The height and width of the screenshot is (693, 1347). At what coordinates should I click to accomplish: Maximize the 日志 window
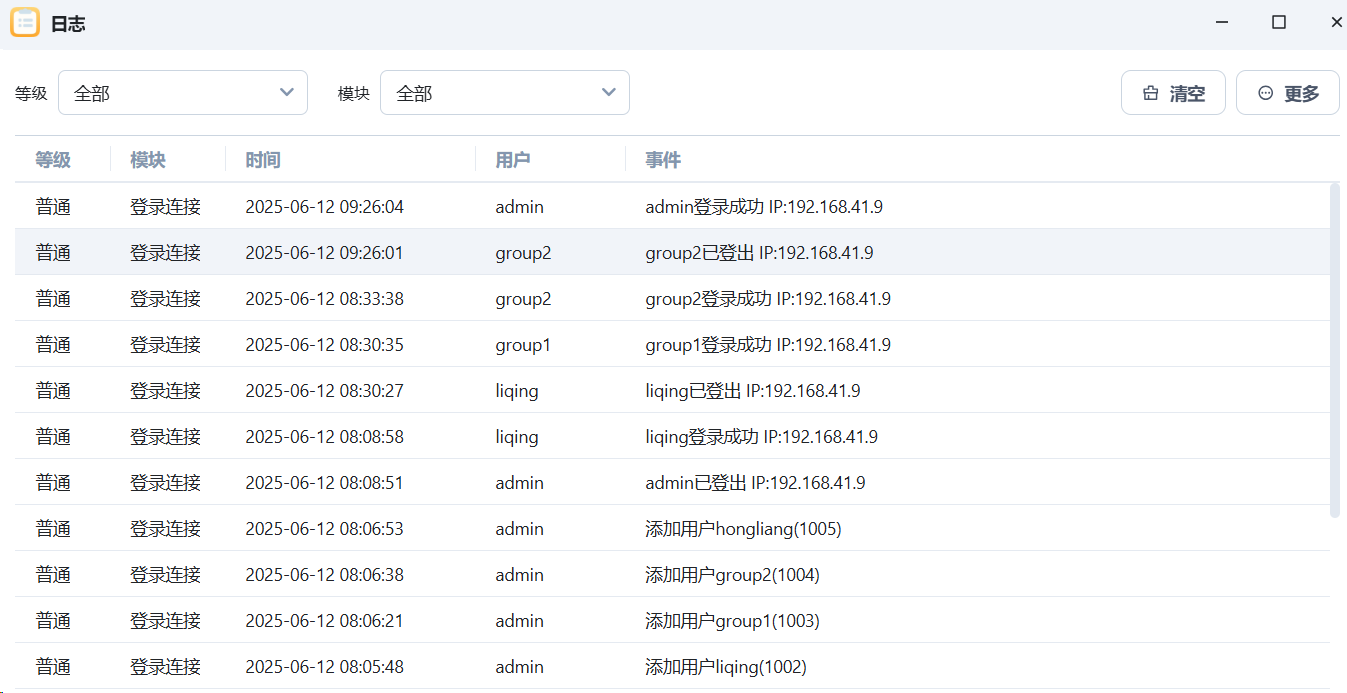point(1279,22)
